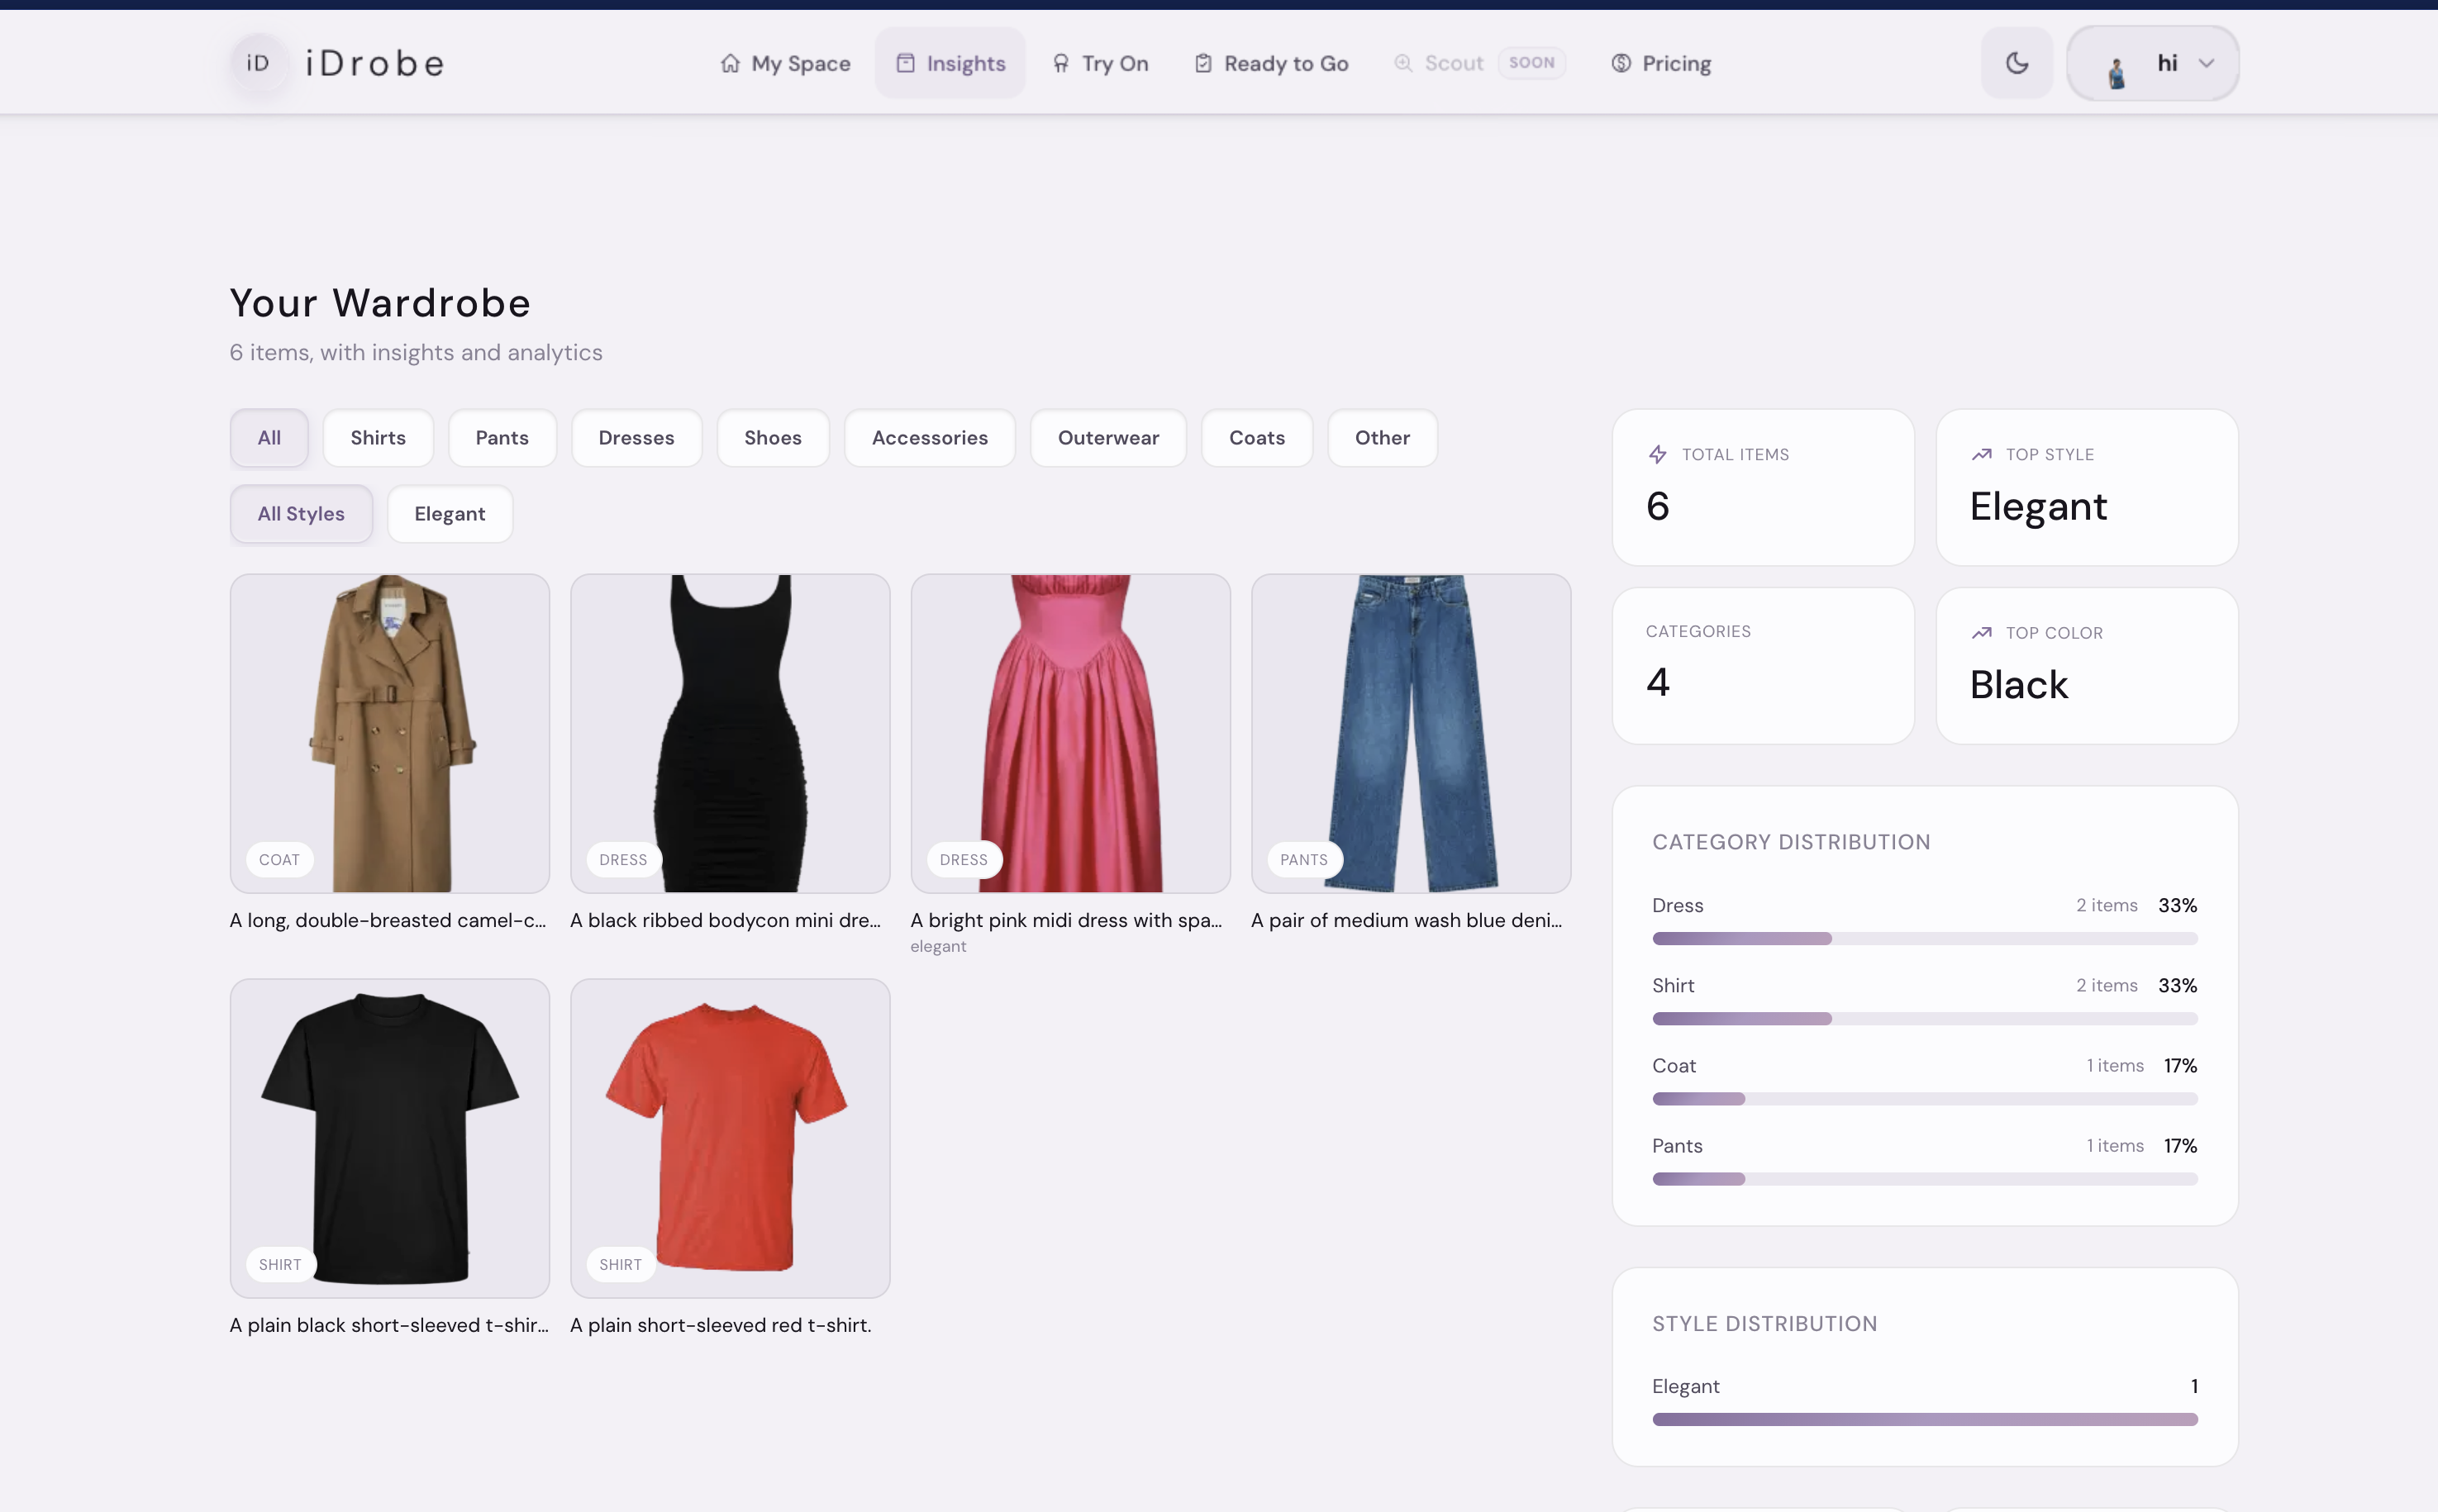Screen dimensions: 2438x1512
Task: Click the 'elegant' tag under pink dress
Action: (938, 946)
